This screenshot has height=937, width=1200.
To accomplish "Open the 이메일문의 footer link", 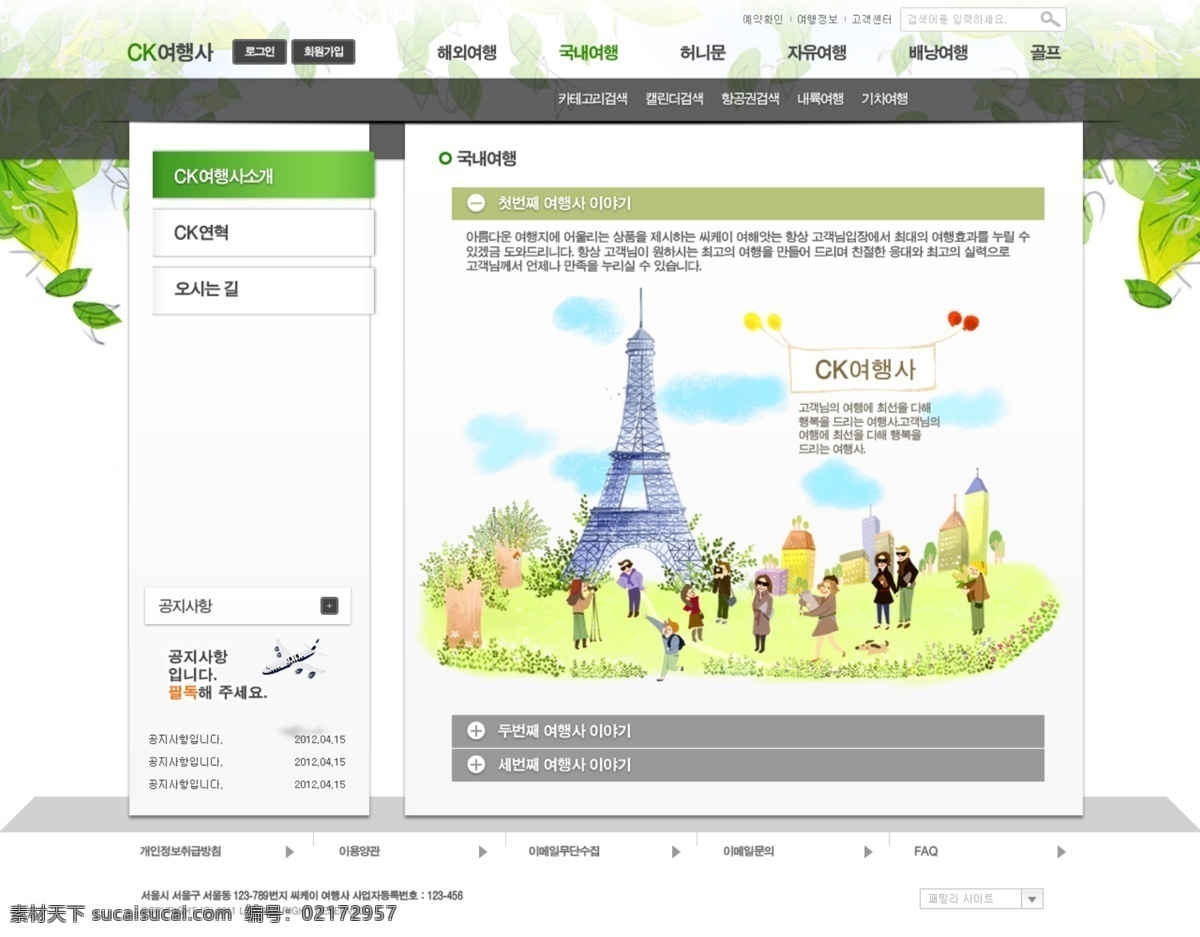I will [x=749, y=852].
